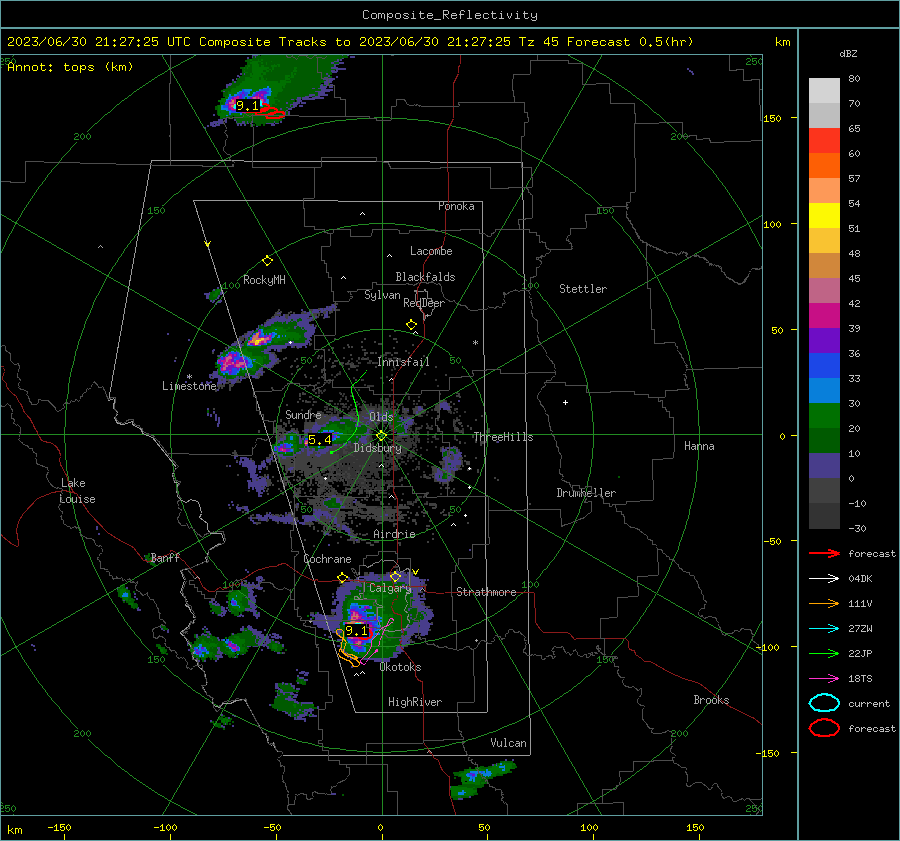Screen dimensions: 900x841
Task: Click the Drumheller label
Action: [x=586, y=493]
